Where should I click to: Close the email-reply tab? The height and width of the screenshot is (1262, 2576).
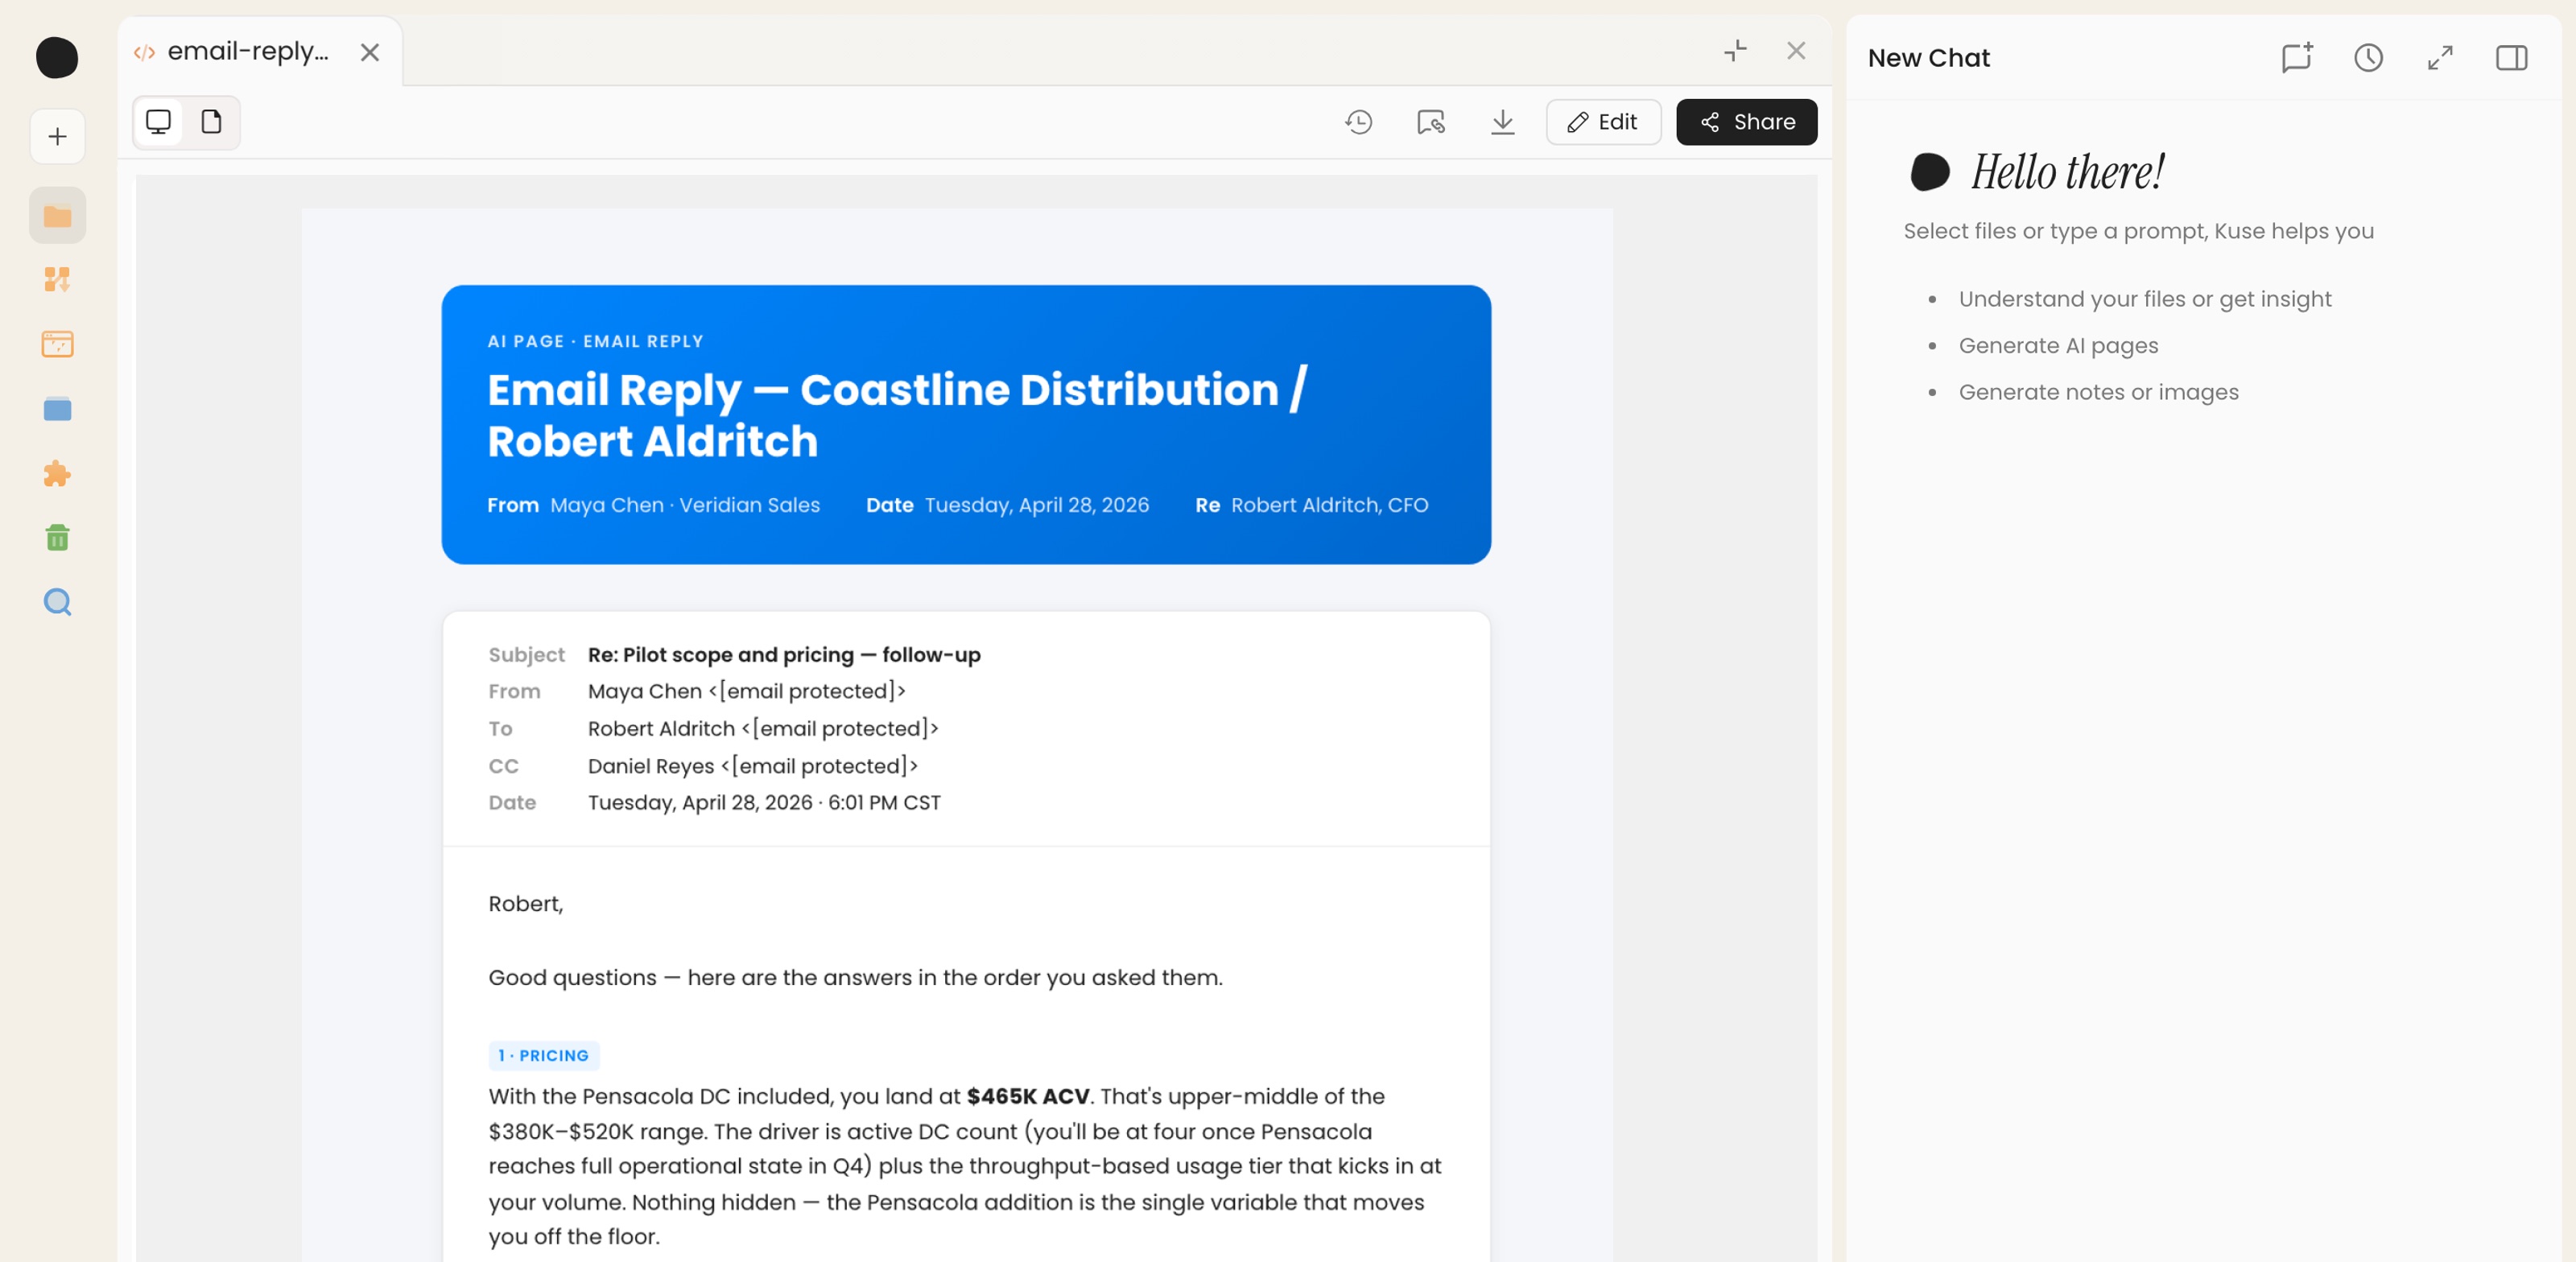tap(370, 52)
